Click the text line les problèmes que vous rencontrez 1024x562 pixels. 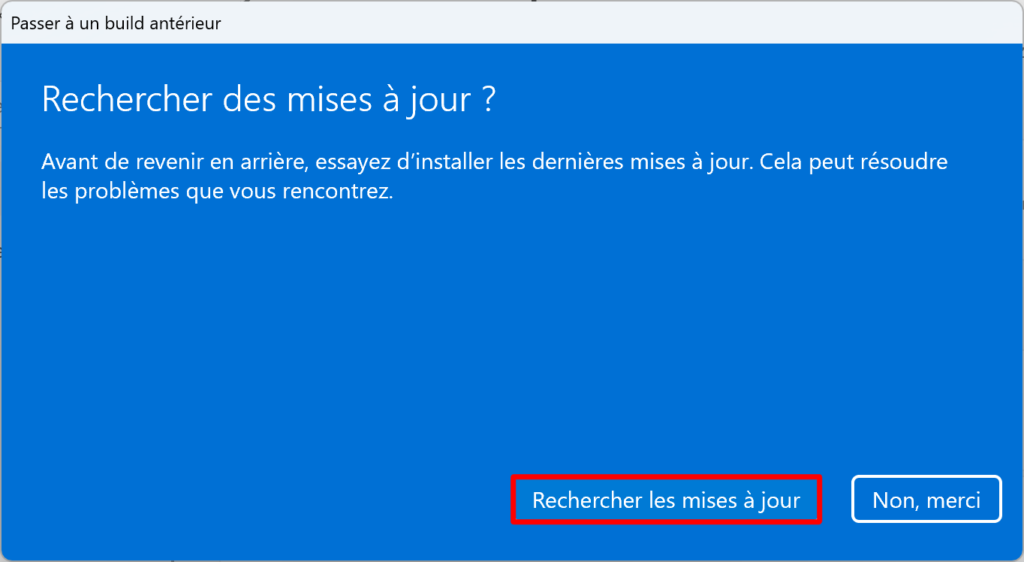[217, 192]
